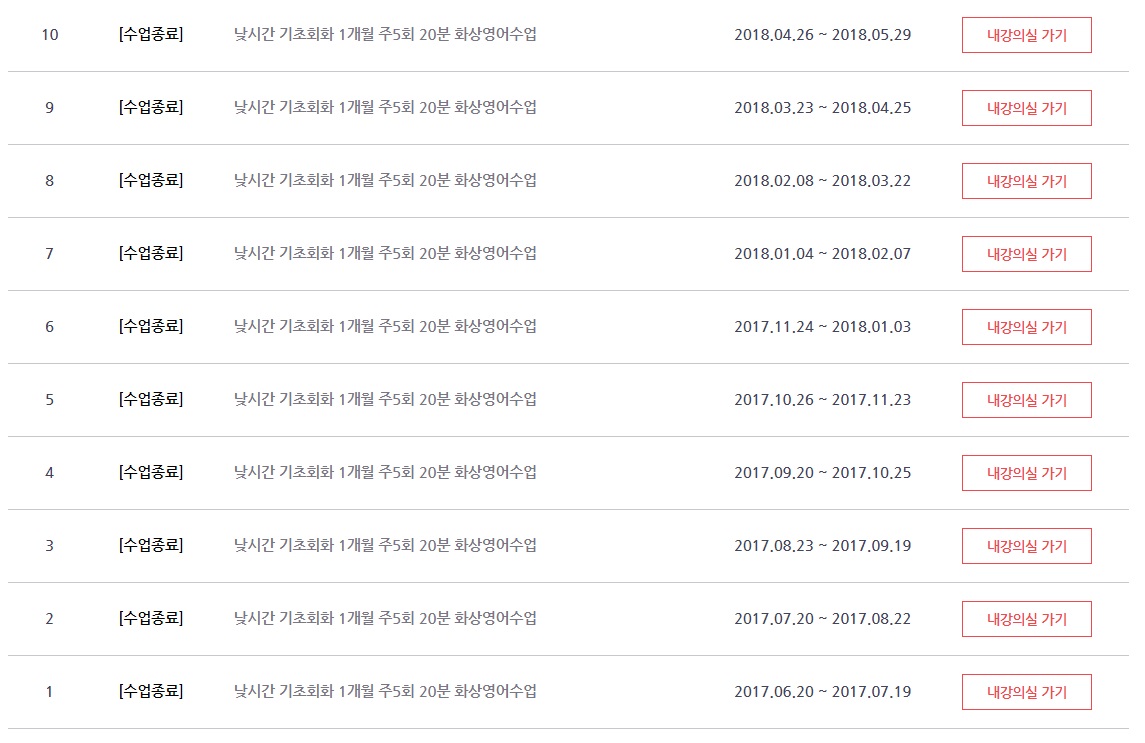Go to classroom for 2018.01.04 ~ 2018.02.07 course
Image resolution: width=1145 pixels, height=743 pixels.
[1026, 254]
